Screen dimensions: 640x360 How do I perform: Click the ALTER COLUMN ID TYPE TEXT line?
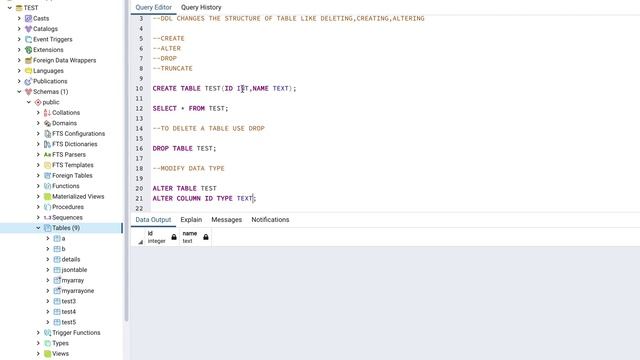[x=204, y=198]
